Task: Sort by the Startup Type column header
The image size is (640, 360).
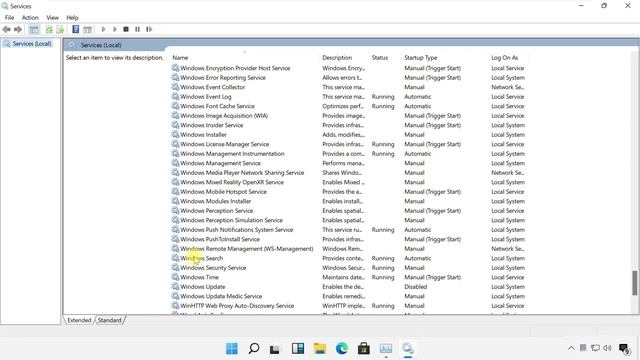Action: click(x=420, y=58)
